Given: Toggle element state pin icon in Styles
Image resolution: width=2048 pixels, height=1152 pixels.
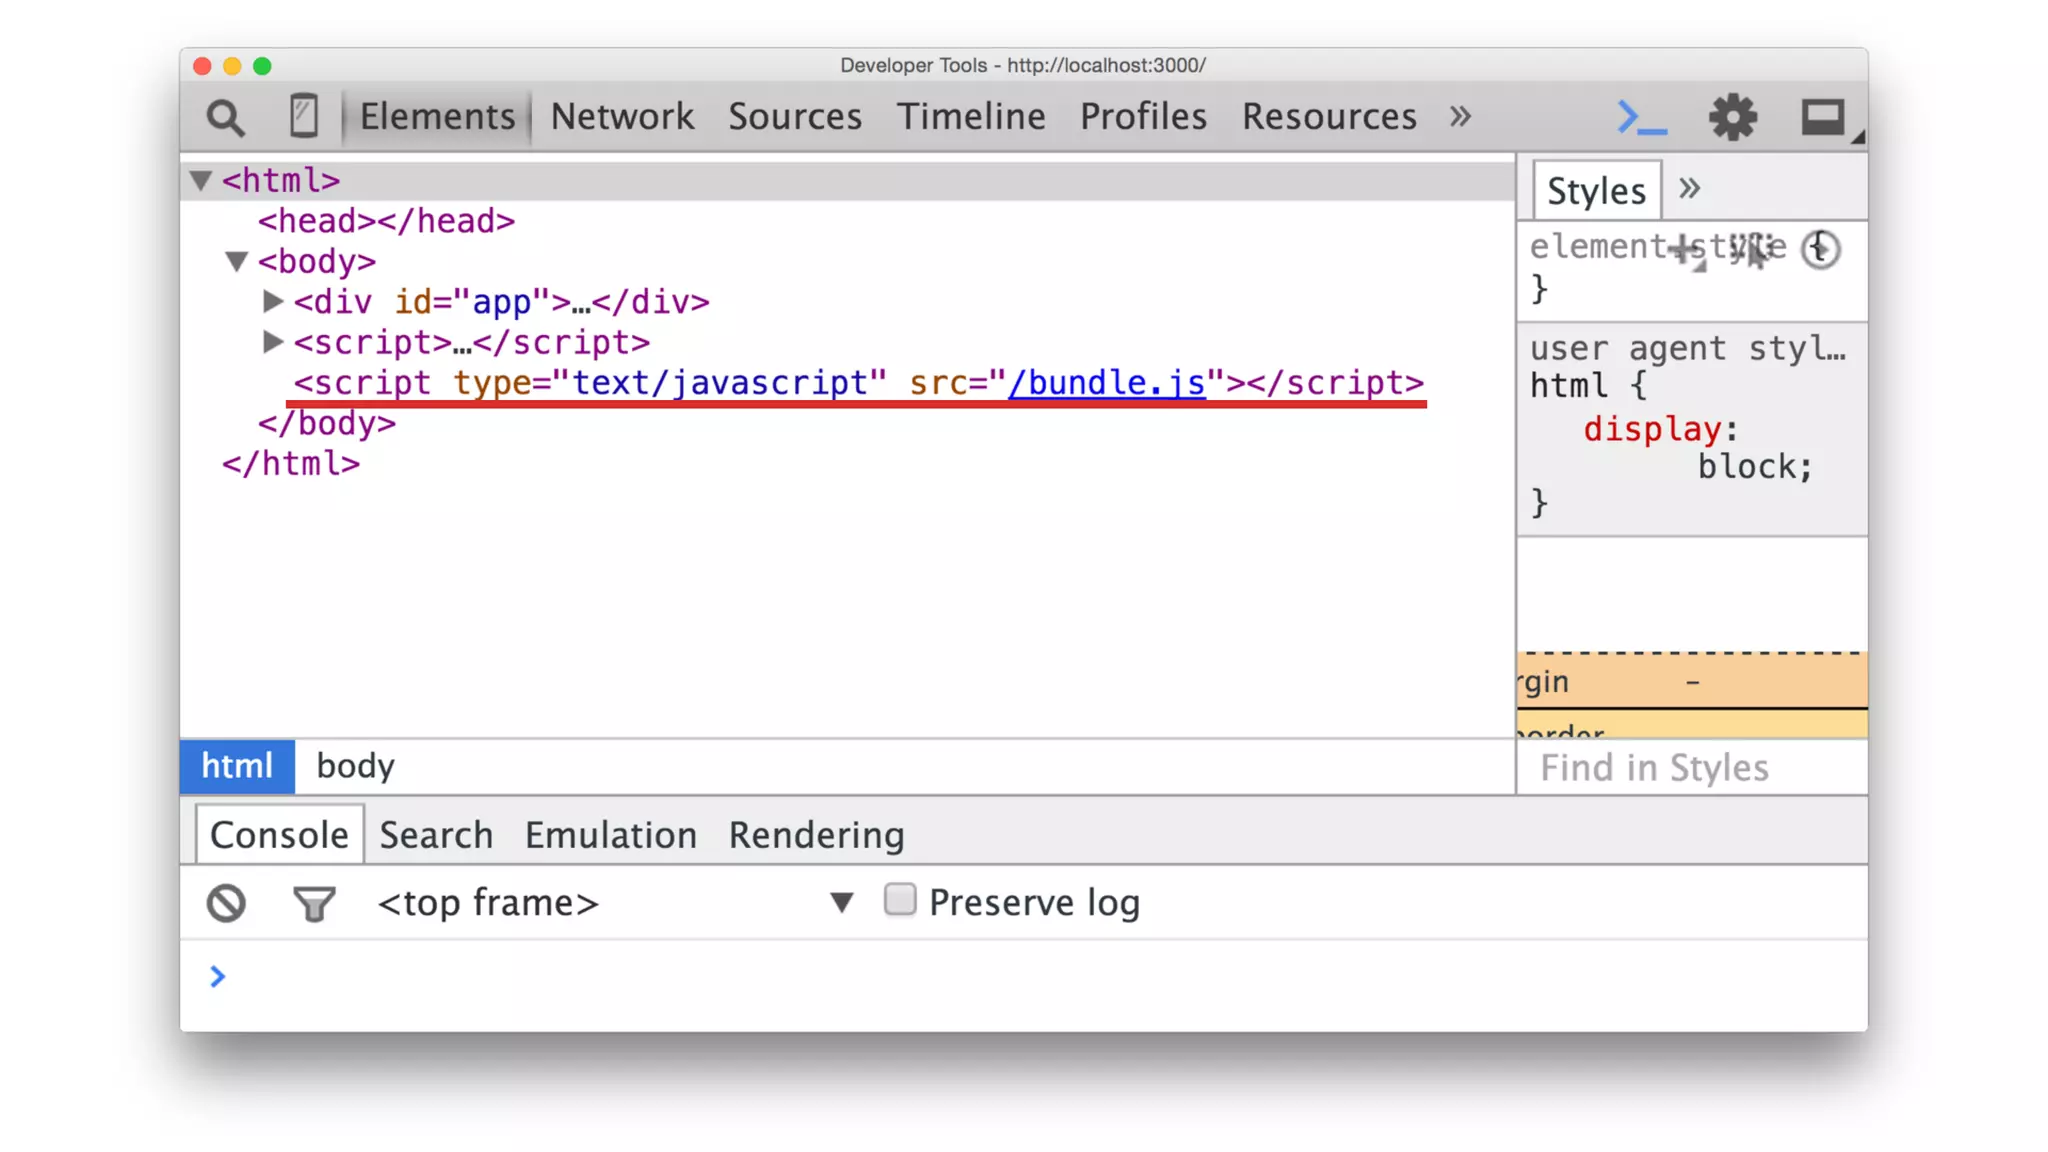Looking at the screenshot, I should (1751, 249).
